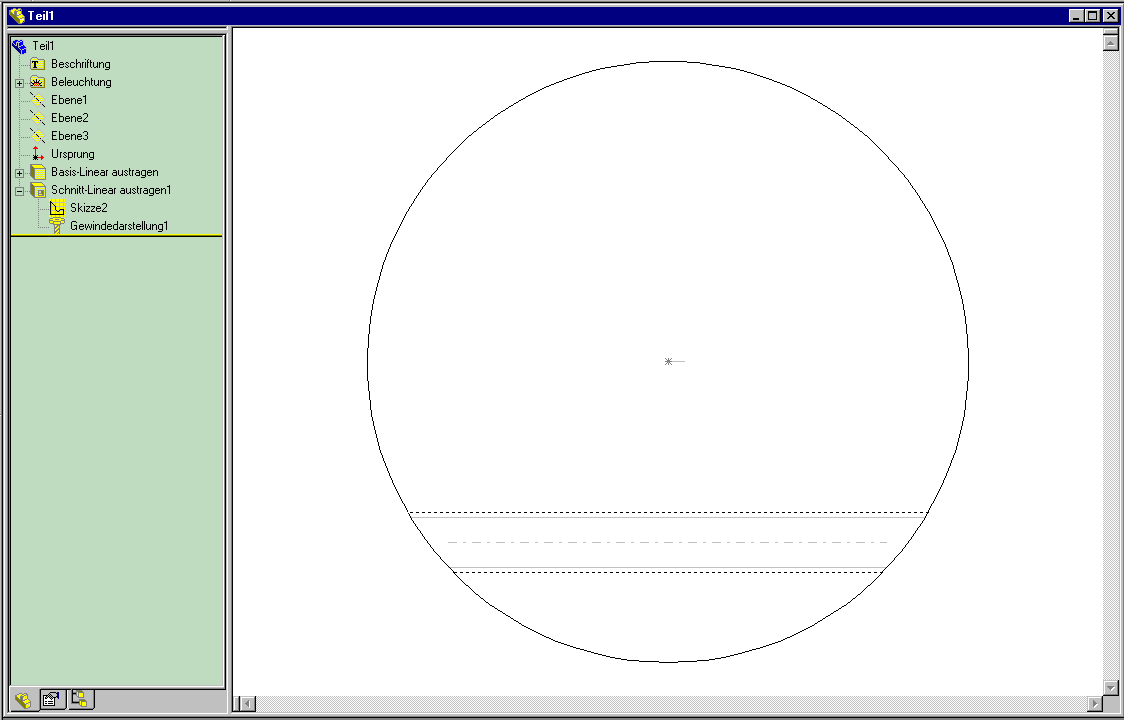This screenshot has height=720, width=1124.
Task: Select Teil1 root item label
Action: pos(43,46)
